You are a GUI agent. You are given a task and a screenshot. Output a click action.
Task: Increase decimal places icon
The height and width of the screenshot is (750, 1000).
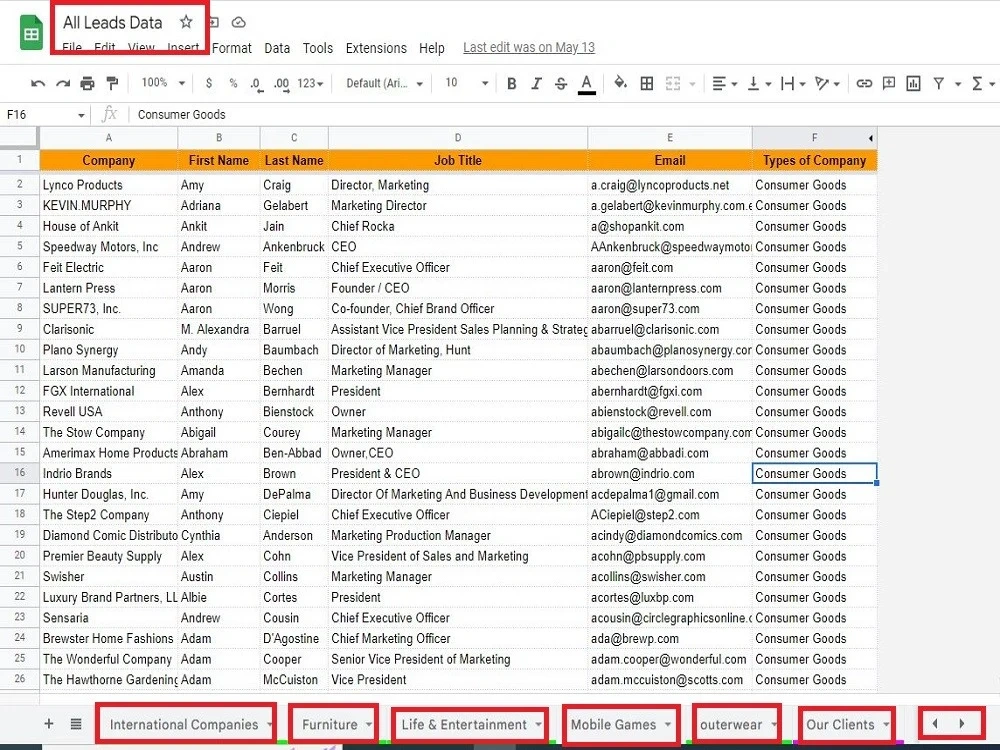(x=281, y=84)
